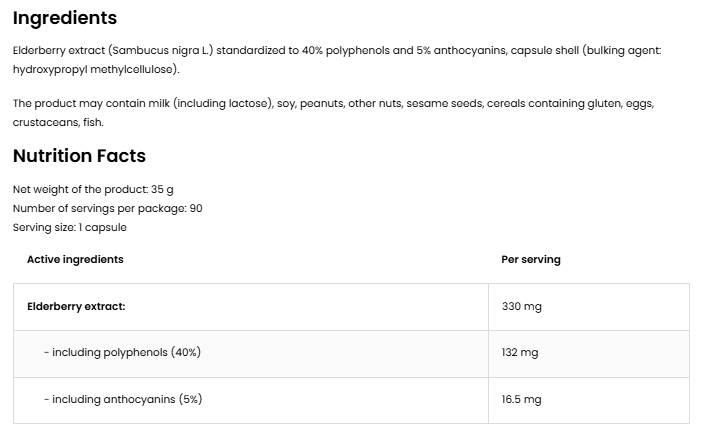Screen dimensions: 701x437
Task: Select the including anthocyanins (5%) row label
Action: tap(122, 400)
